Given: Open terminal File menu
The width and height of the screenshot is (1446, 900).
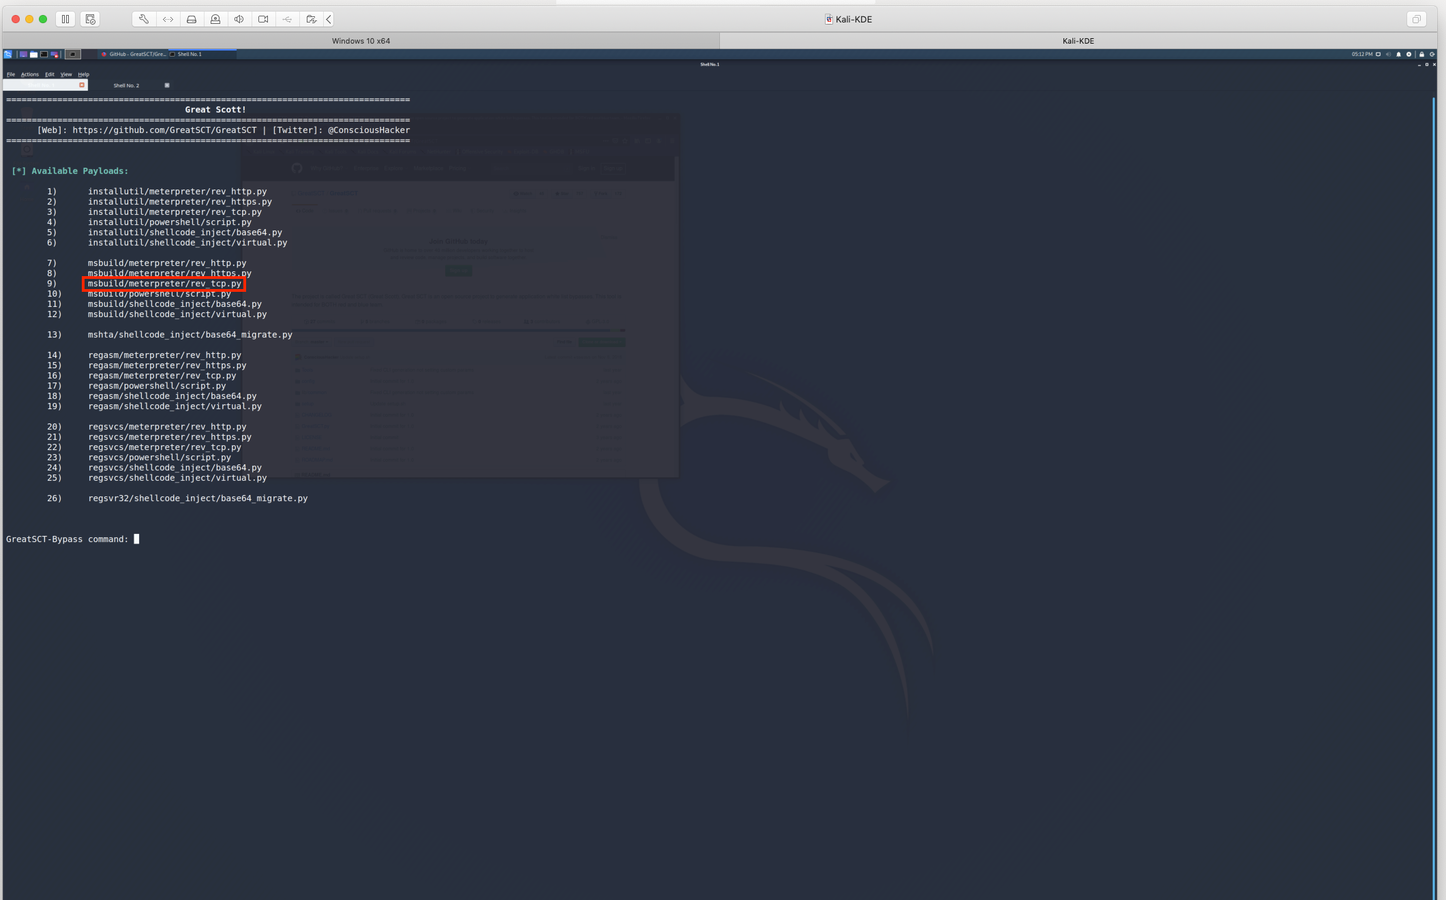Looking at the screenshot, I should tap(11, 74).
